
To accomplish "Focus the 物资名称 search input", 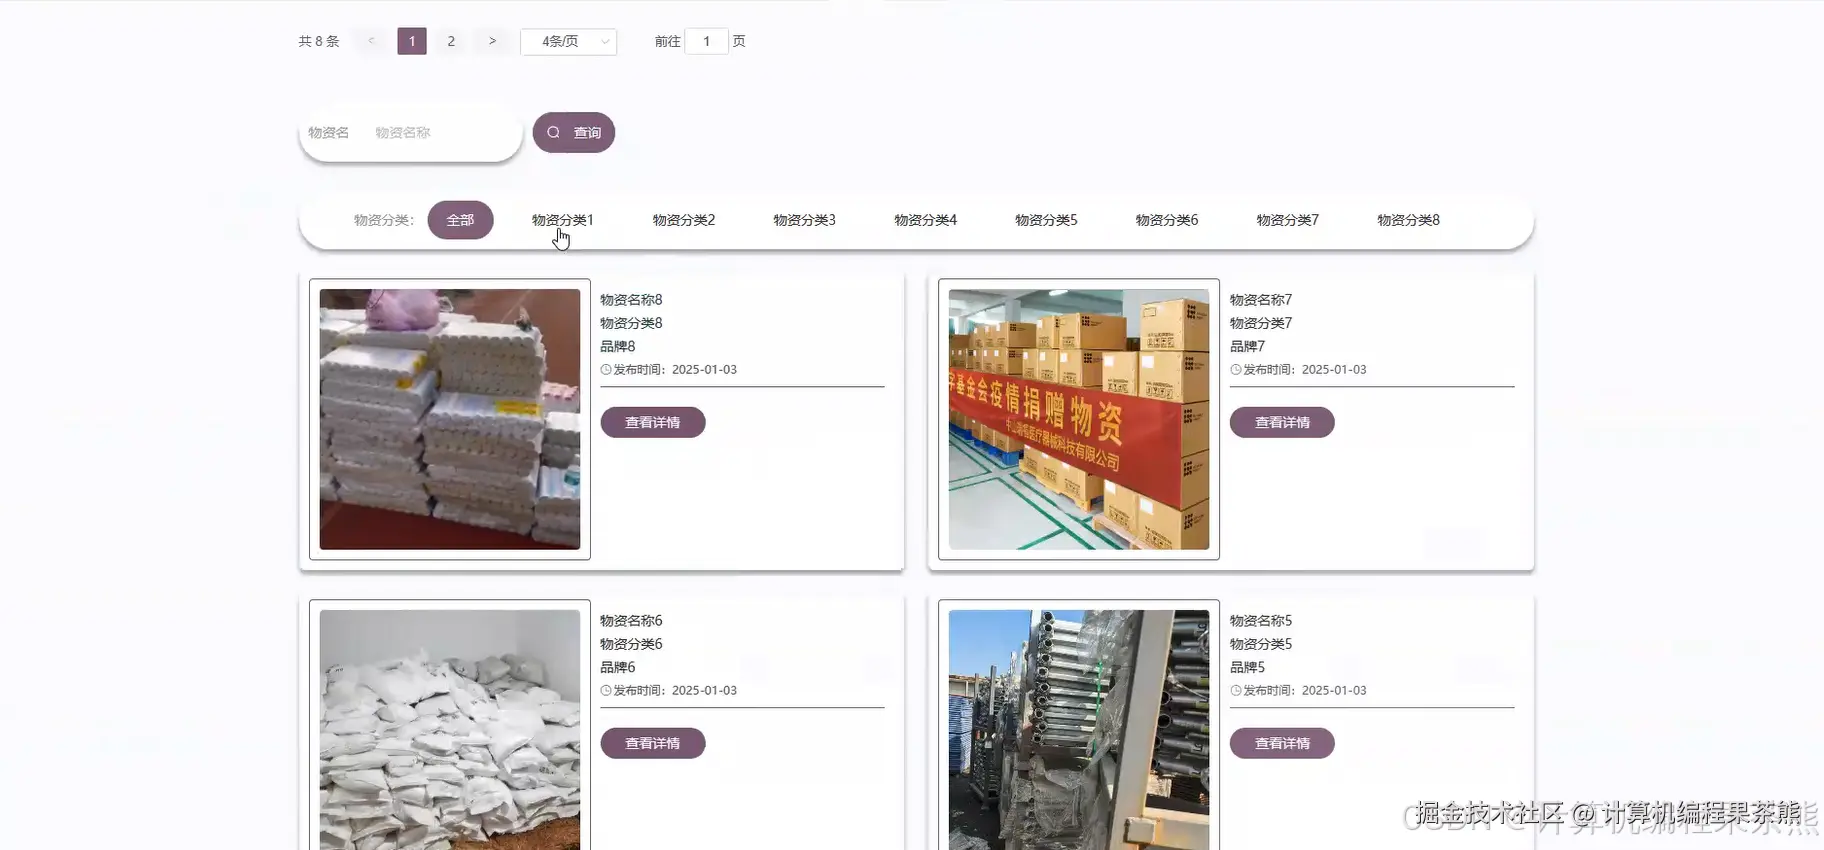I will click(440, 132).
